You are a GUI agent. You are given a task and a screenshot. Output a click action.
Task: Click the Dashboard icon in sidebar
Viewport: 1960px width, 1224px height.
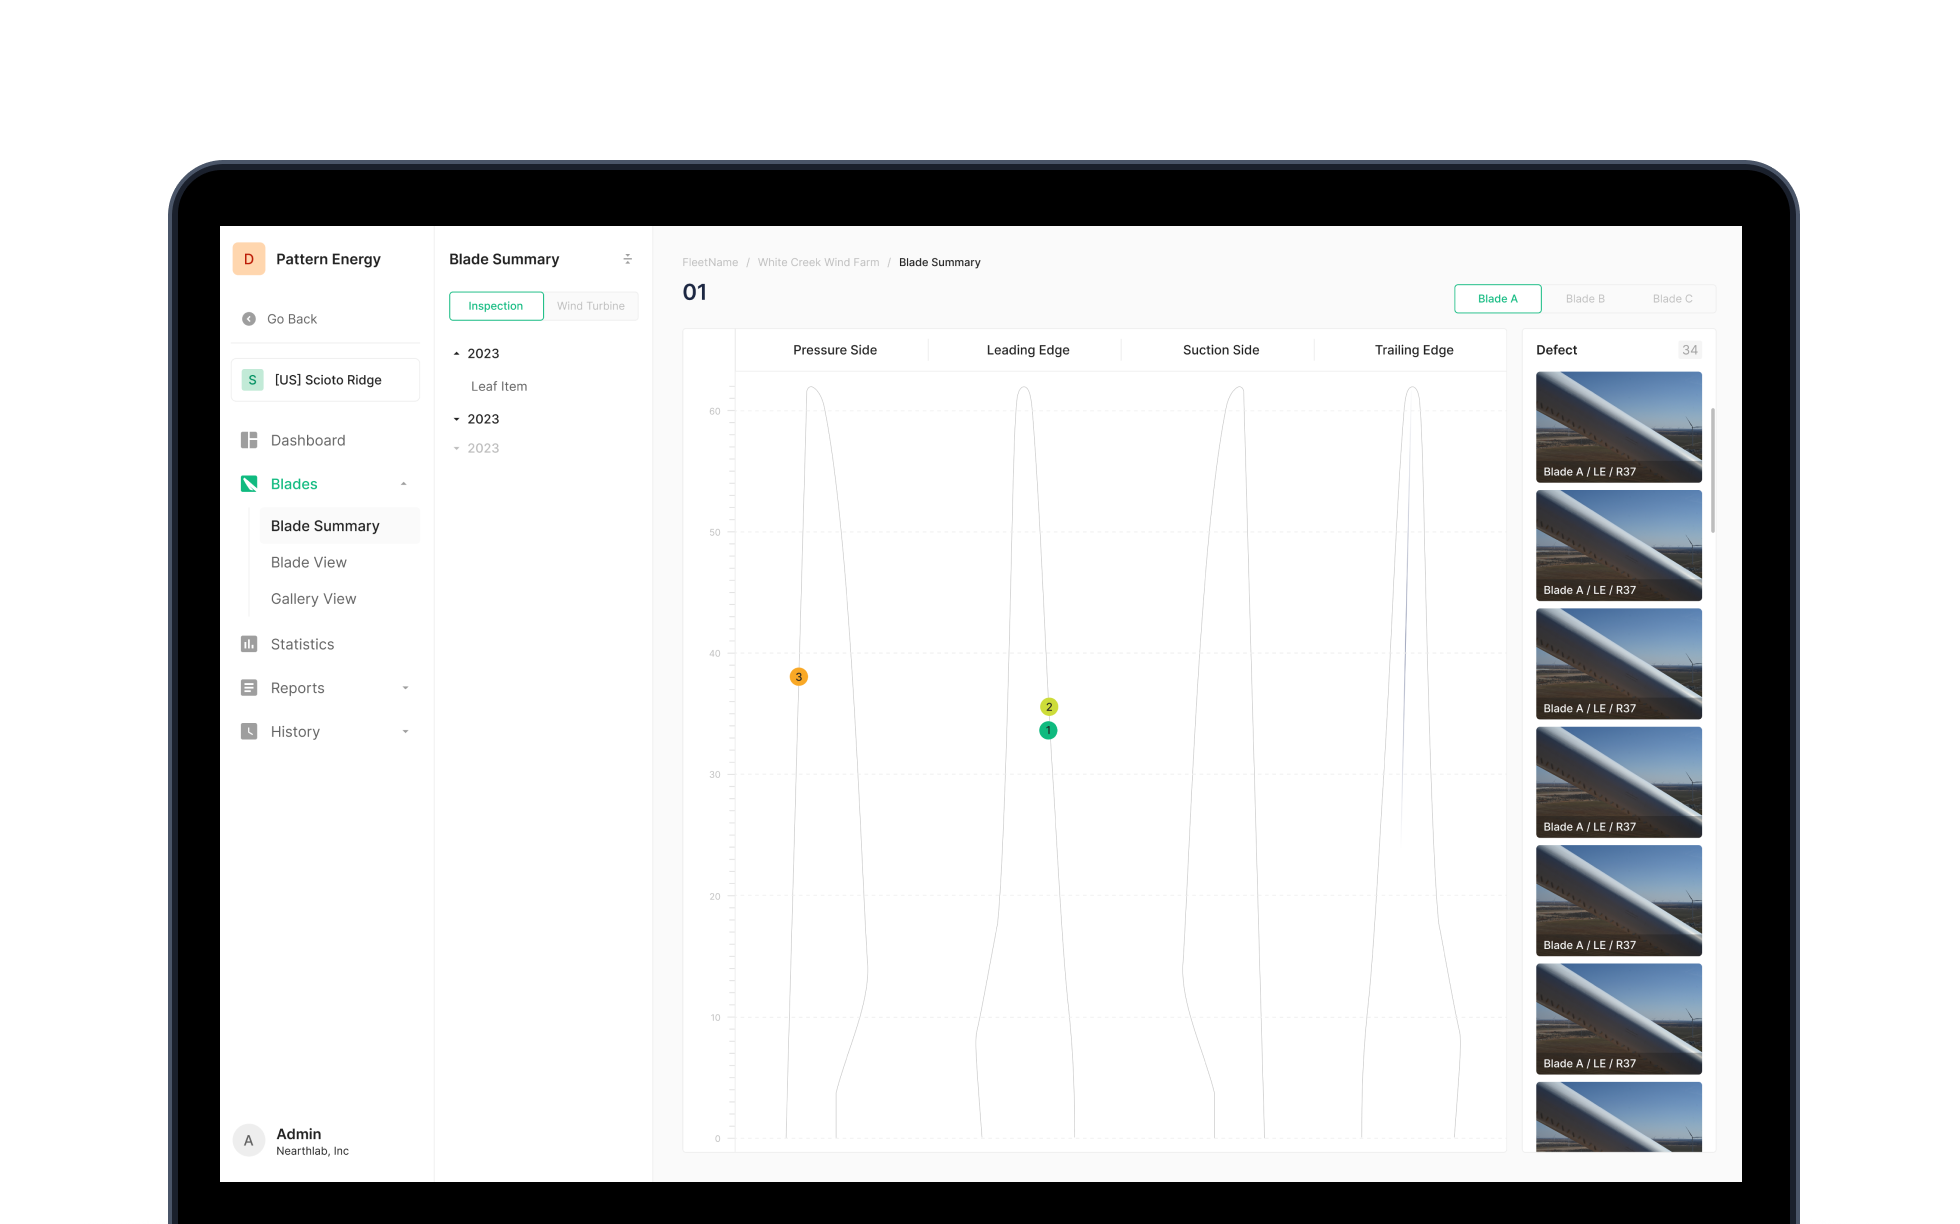click(x=249, y=440)
